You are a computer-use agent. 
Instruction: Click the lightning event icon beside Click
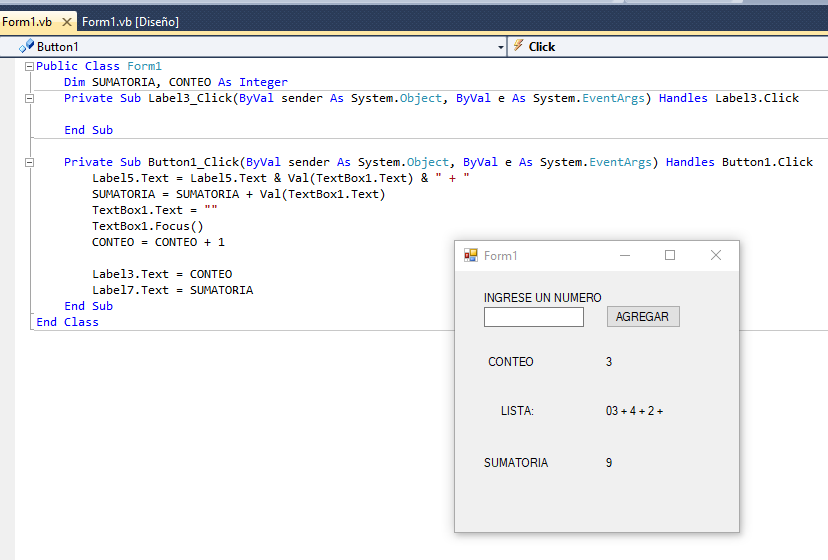point(519,45)
